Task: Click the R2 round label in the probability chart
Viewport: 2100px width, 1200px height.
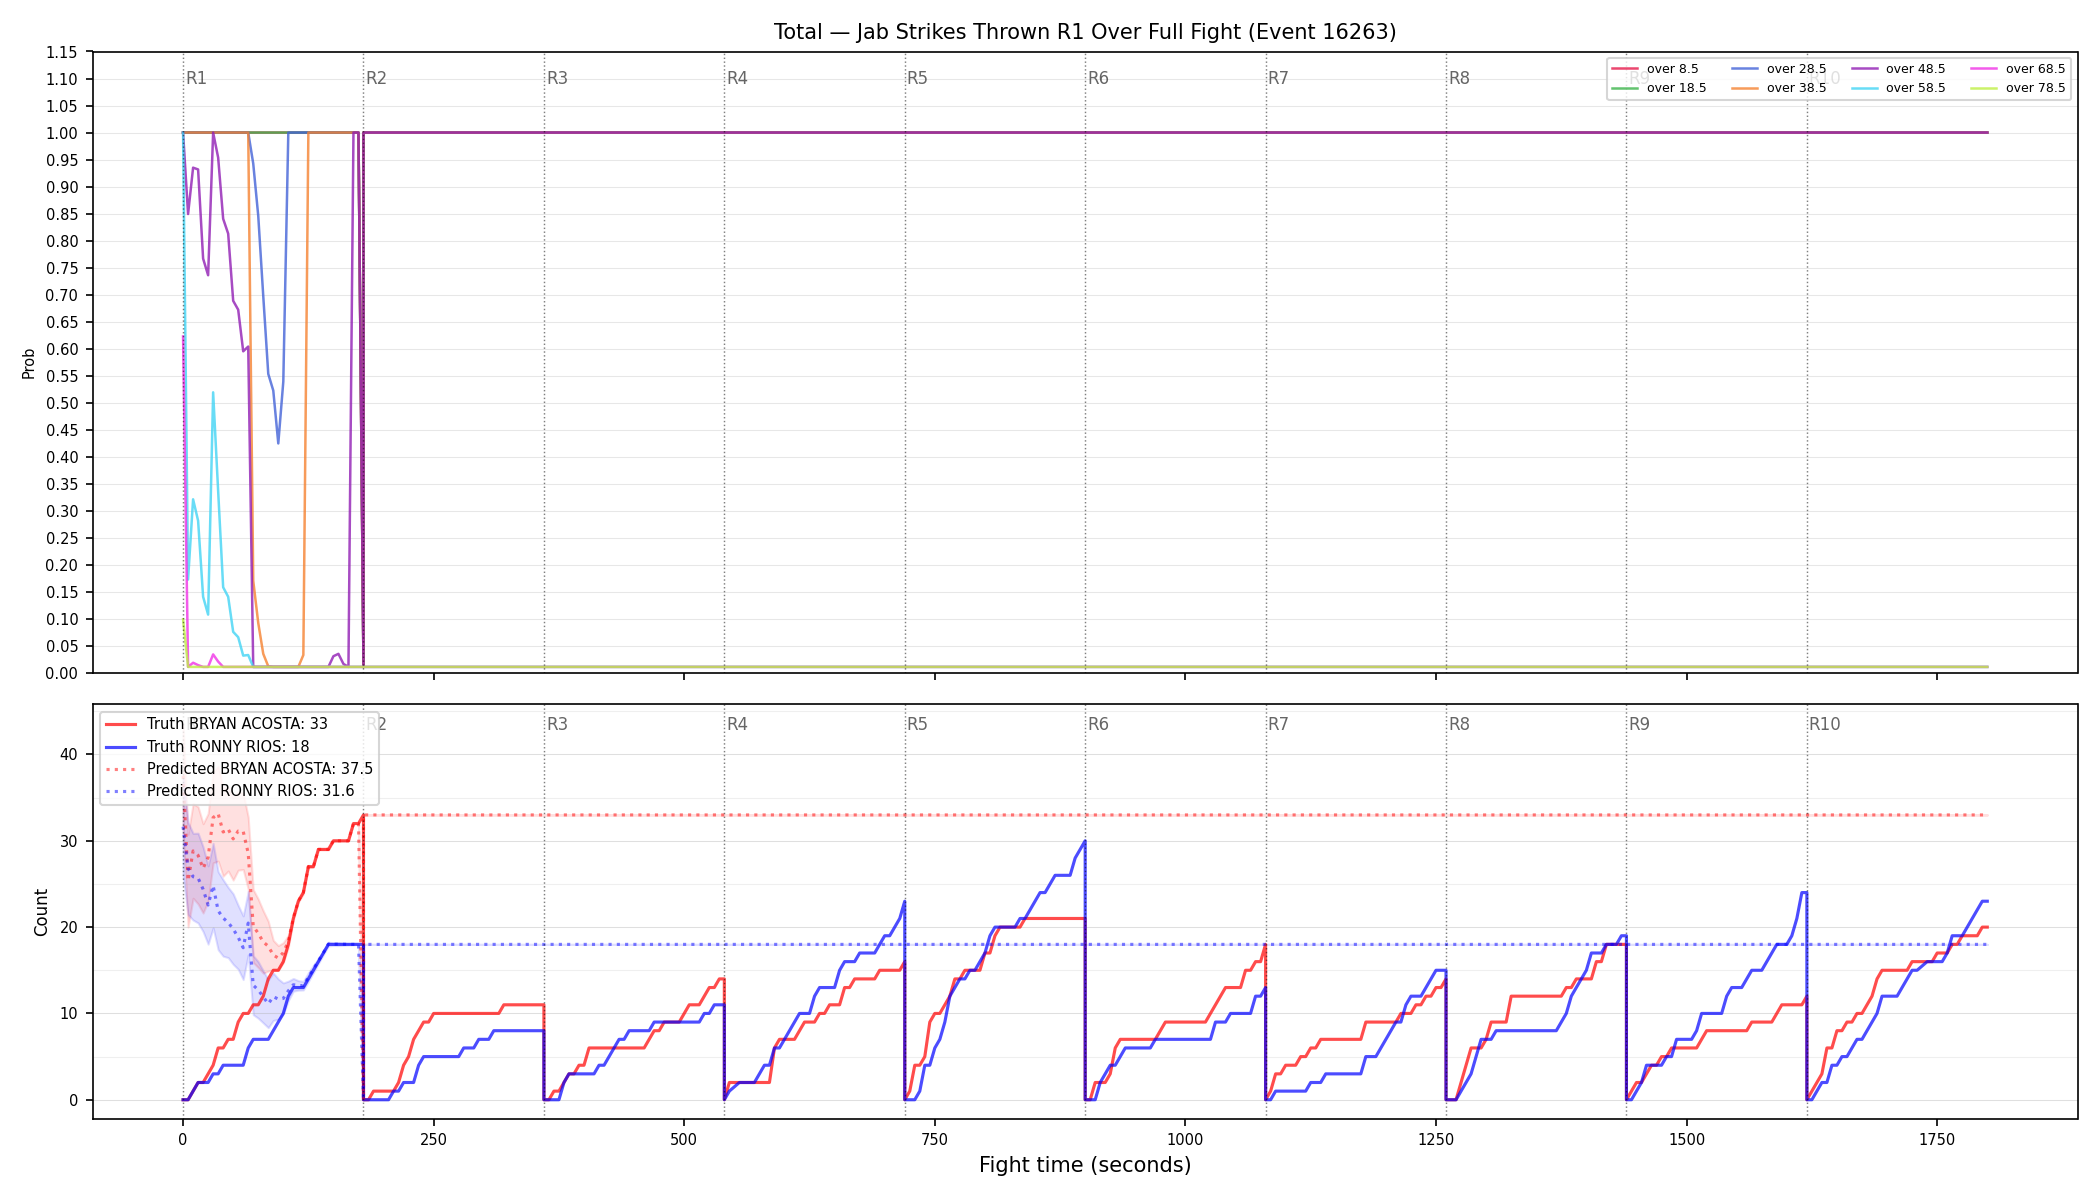Action: coord(376,78)
